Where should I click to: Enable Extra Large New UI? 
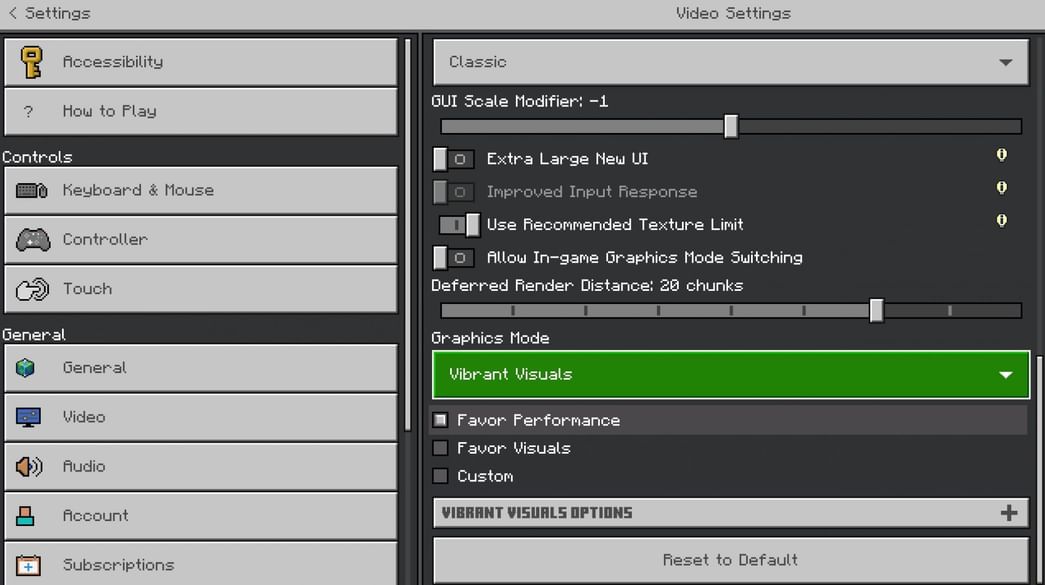(x=454, y=158)
